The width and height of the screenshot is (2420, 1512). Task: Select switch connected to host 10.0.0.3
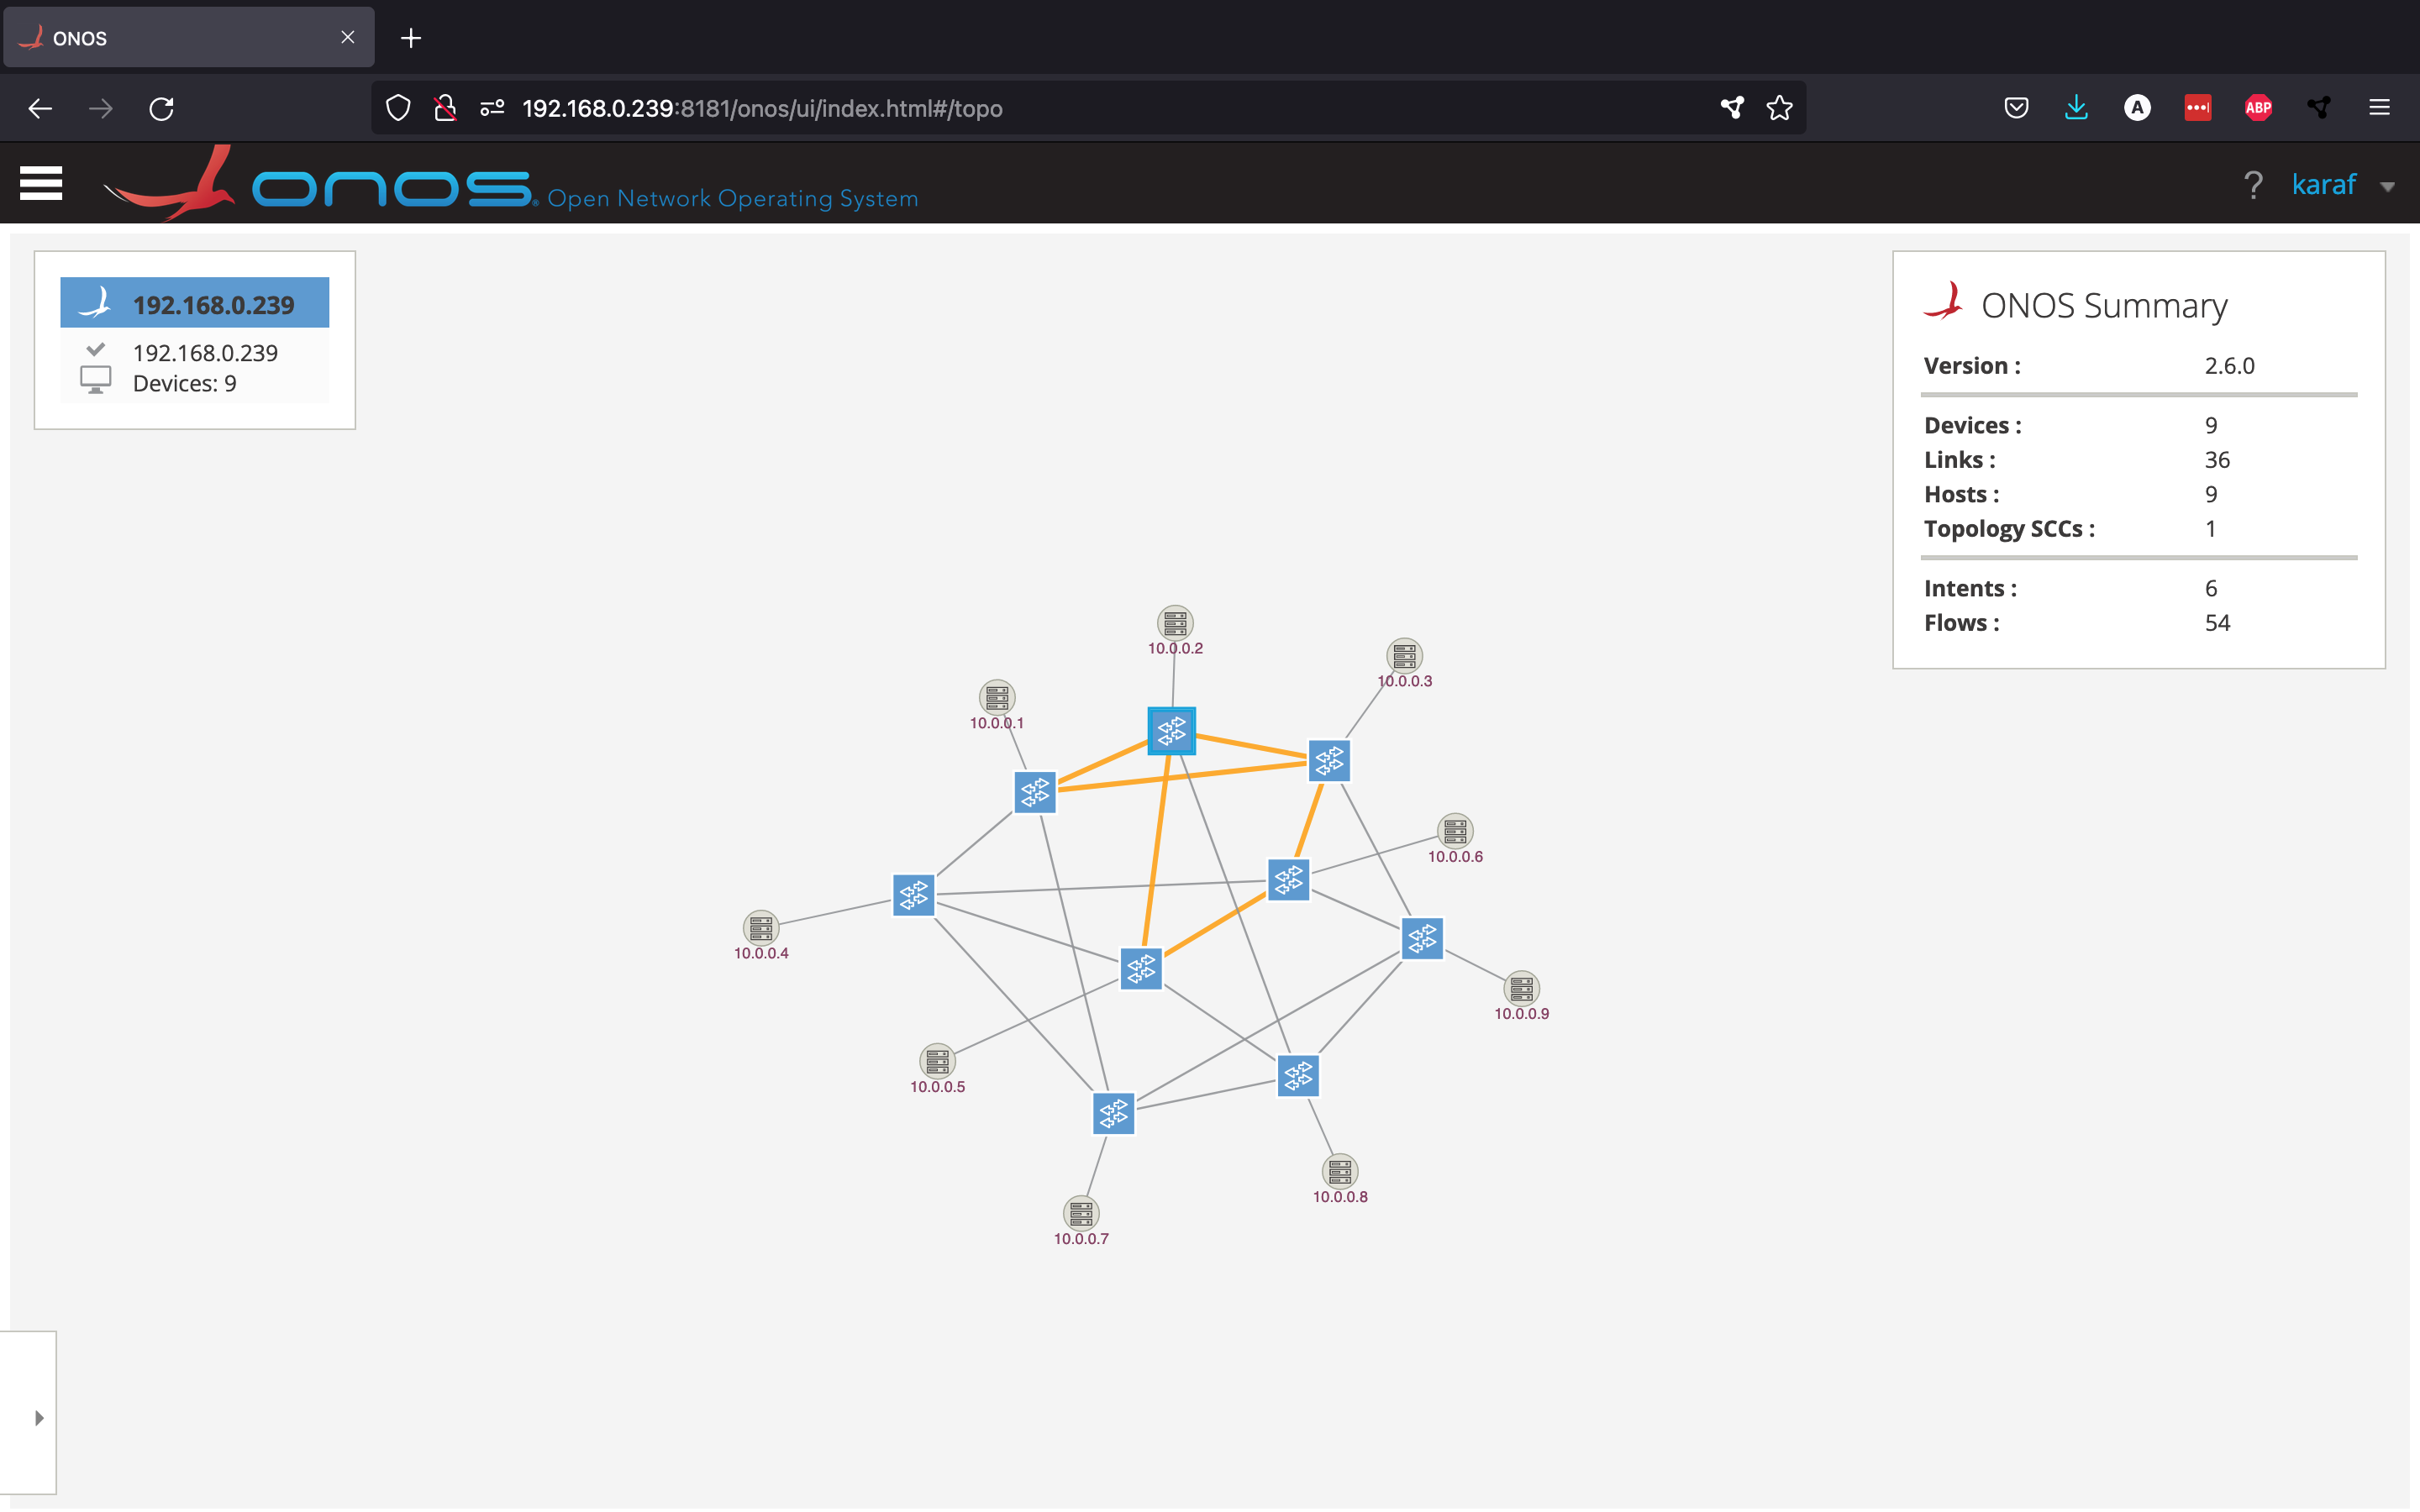point(1329,761)
